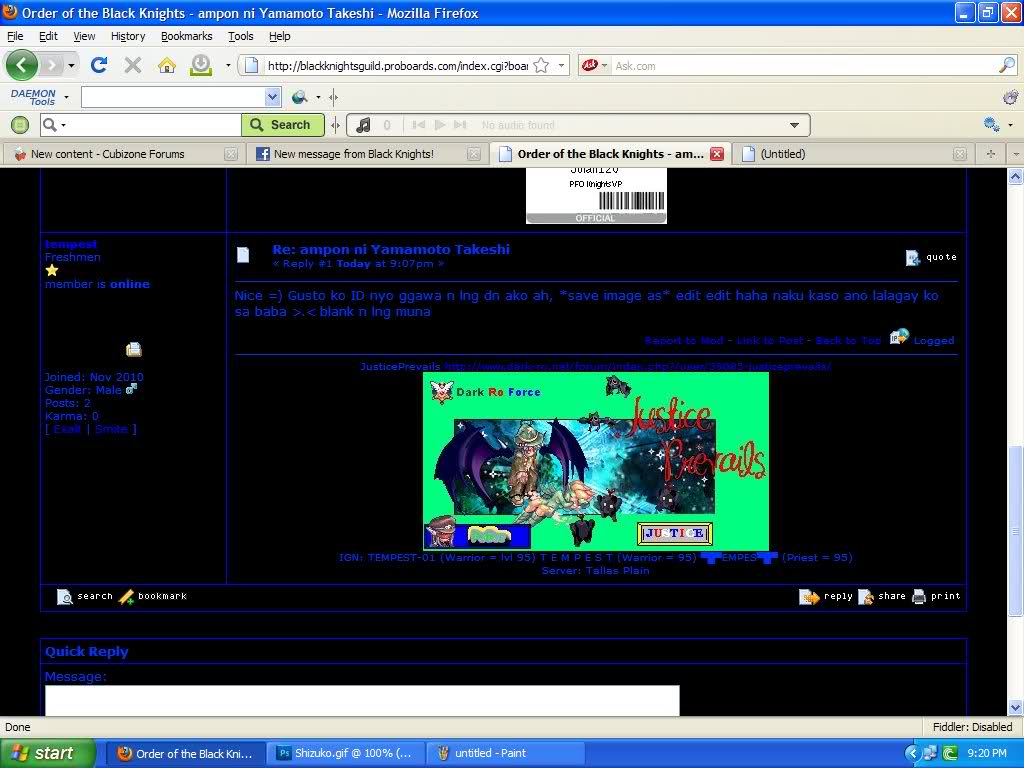Open the navigation history dropdown arrow
This screenshot has width=1024, height=768.
71,65
